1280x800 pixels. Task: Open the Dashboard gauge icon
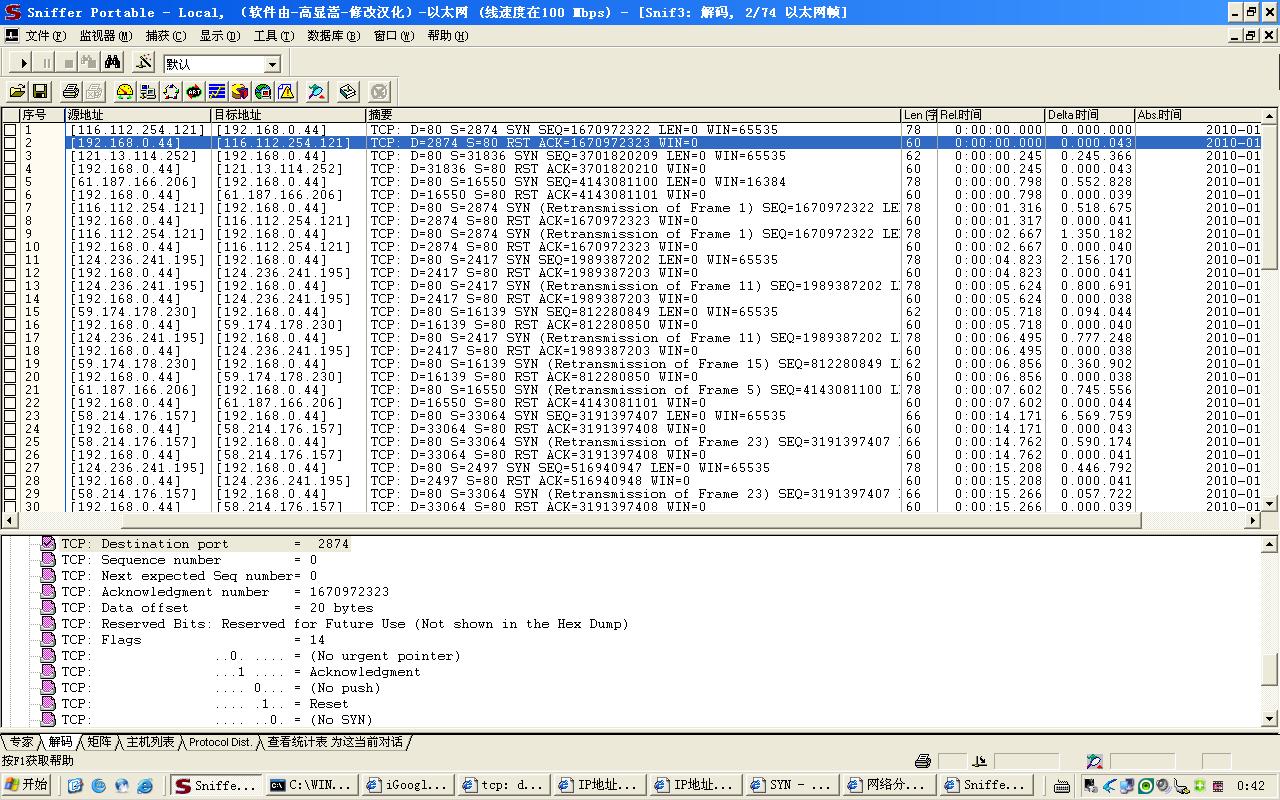click(125, 92)
